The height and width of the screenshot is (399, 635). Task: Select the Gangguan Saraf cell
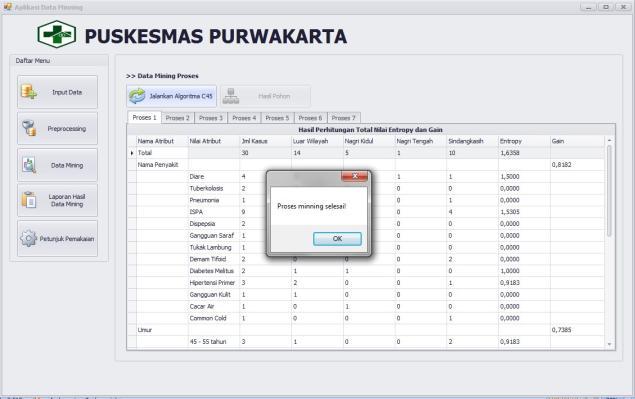coord(214,235)
